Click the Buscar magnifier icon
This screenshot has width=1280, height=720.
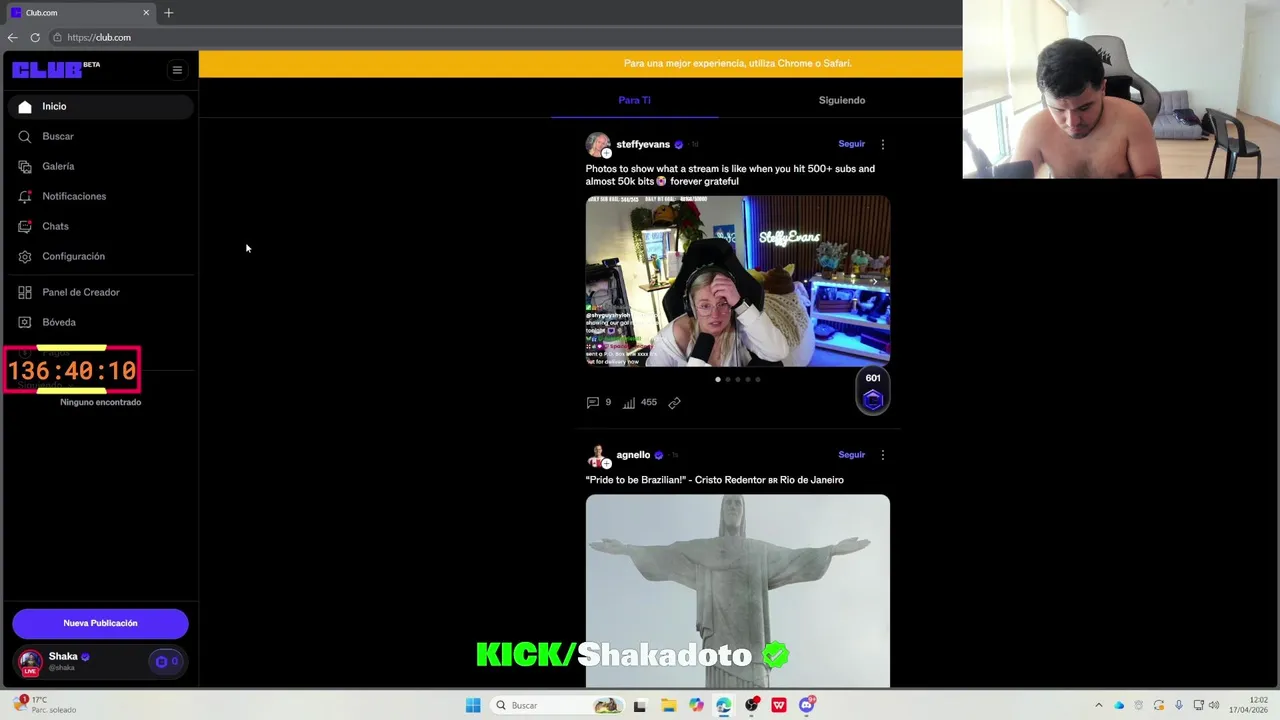point(25,136)
